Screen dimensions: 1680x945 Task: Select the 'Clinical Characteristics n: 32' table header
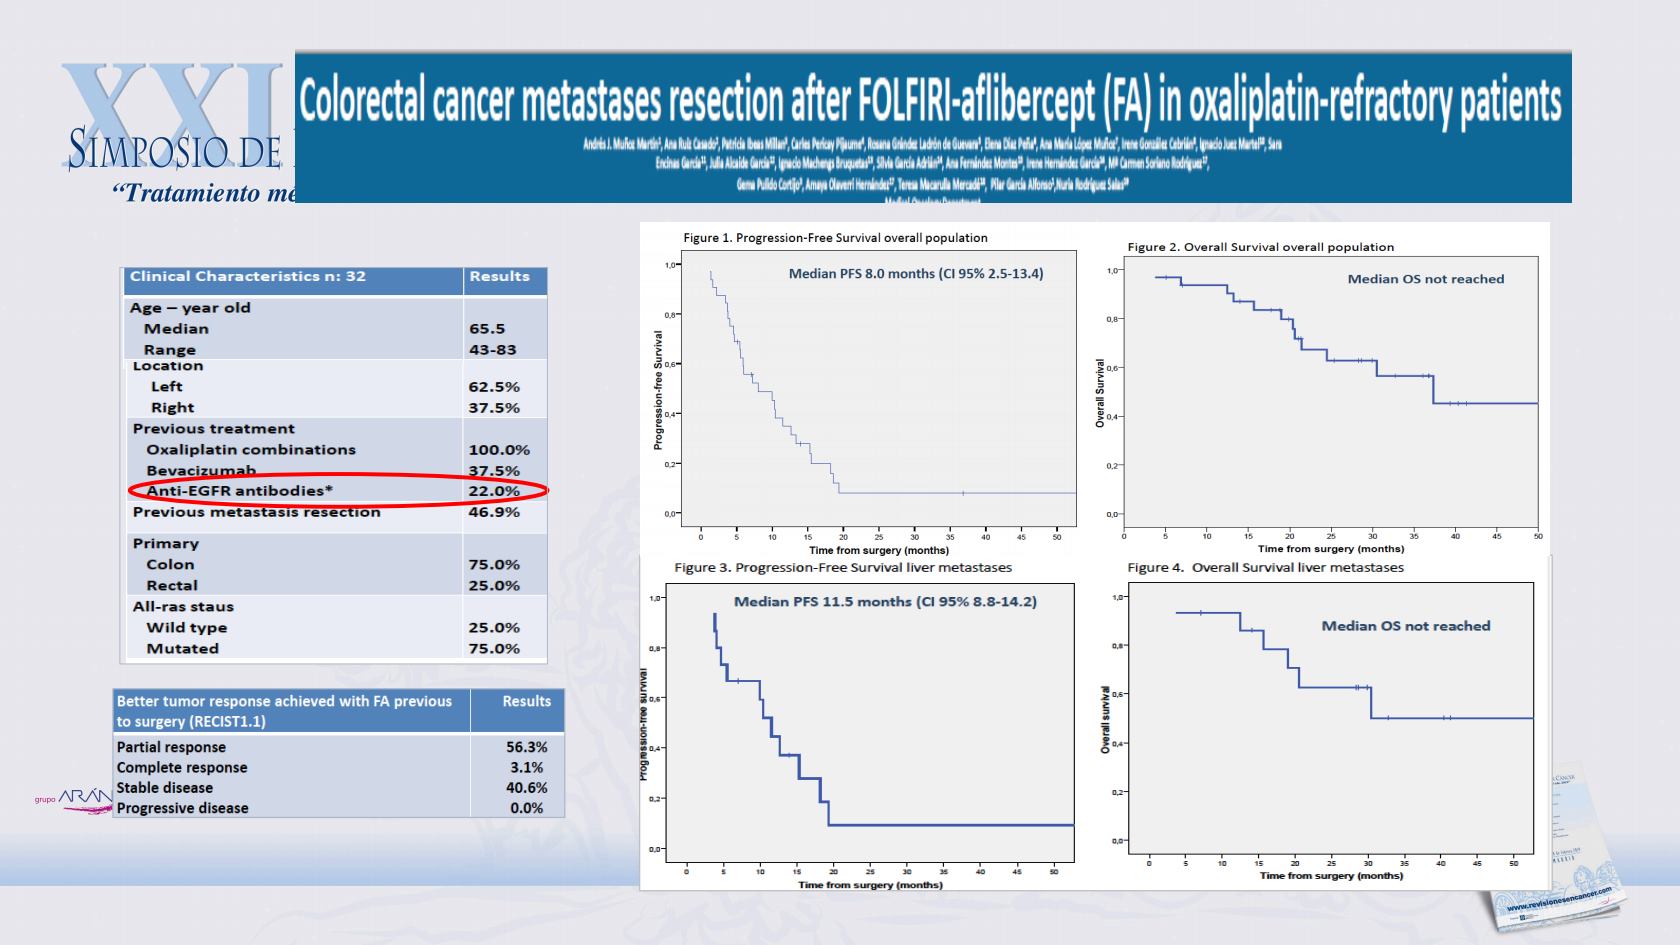(248, 276)
